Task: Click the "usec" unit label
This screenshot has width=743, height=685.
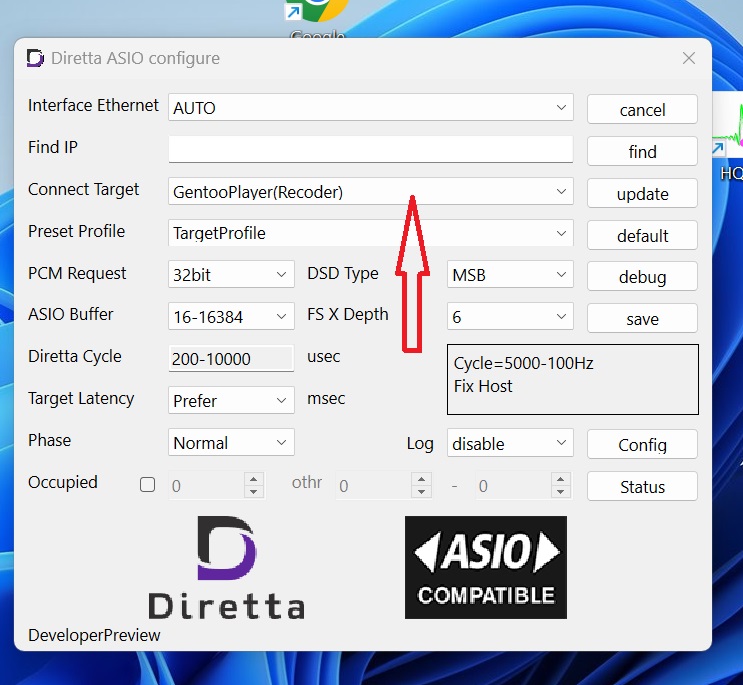Action: tap(324, 357)
